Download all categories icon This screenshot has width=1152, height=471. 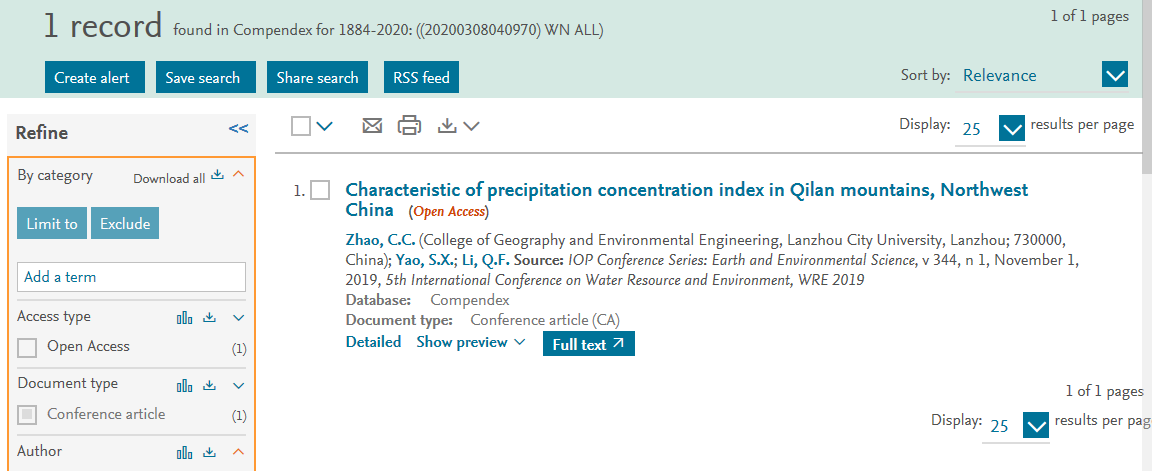(x=217, y=176)
